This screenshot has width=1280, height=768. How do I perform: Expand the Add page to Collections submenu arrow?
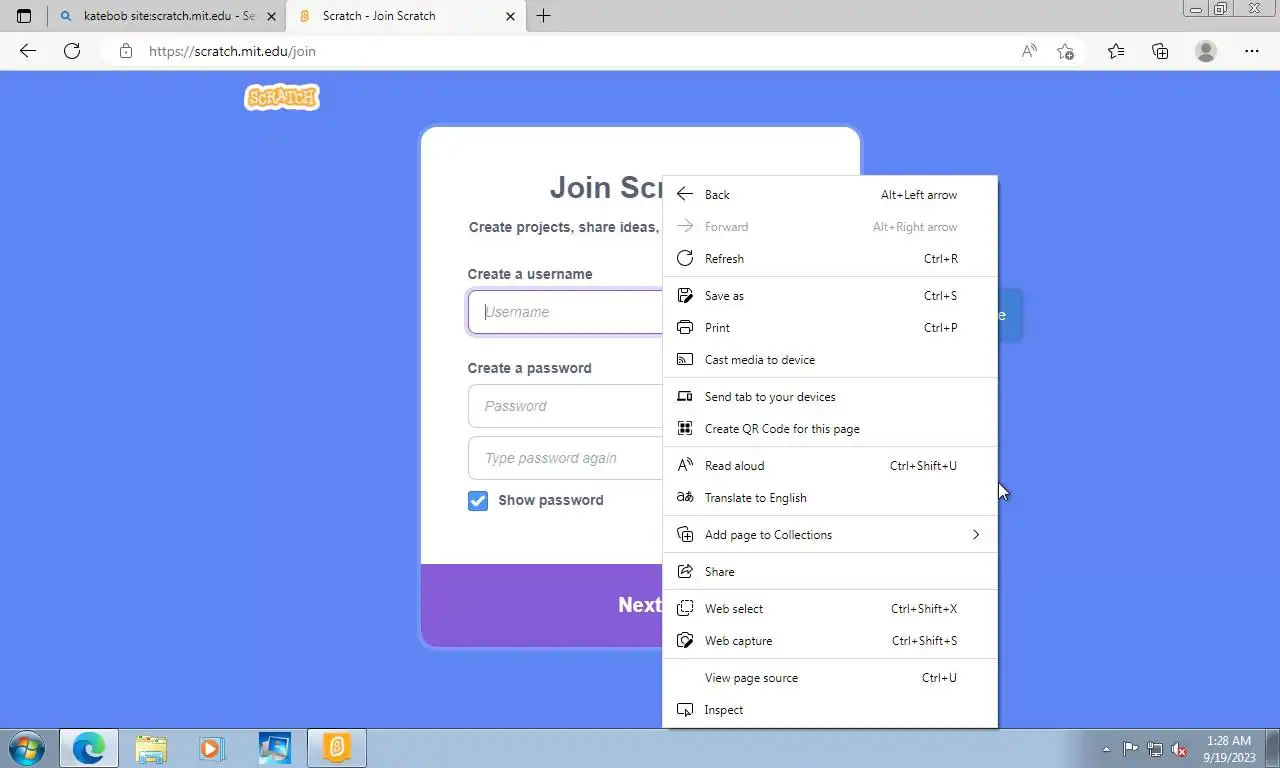point(976,535)
